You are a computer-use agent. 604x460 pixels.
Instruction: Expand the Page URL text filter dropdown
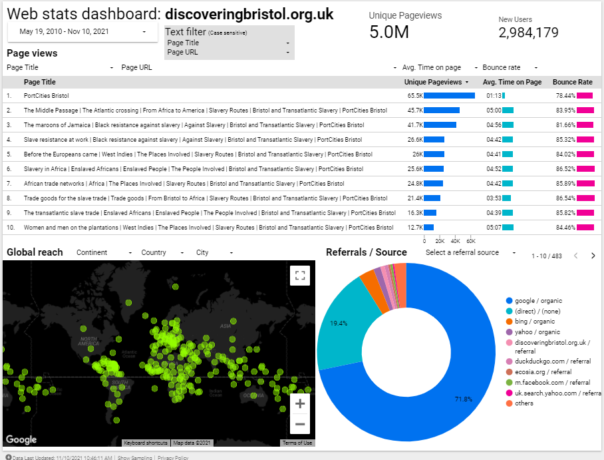tap(228, 52)
